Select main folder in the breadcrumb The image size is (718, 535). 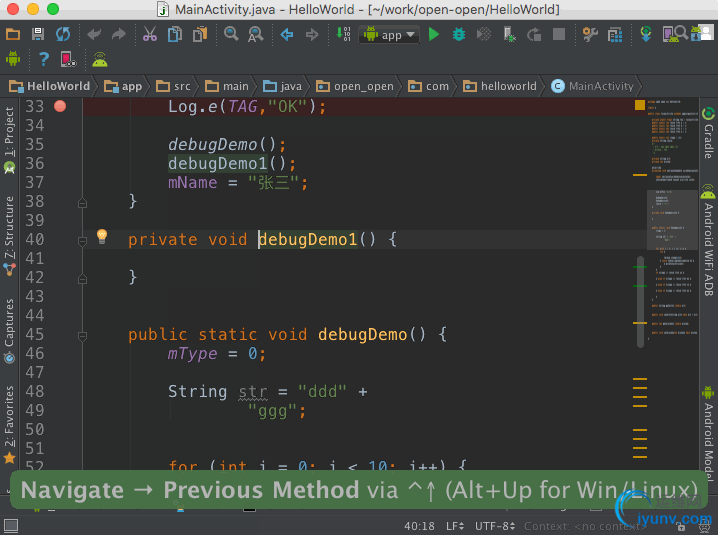pos(227,86)
